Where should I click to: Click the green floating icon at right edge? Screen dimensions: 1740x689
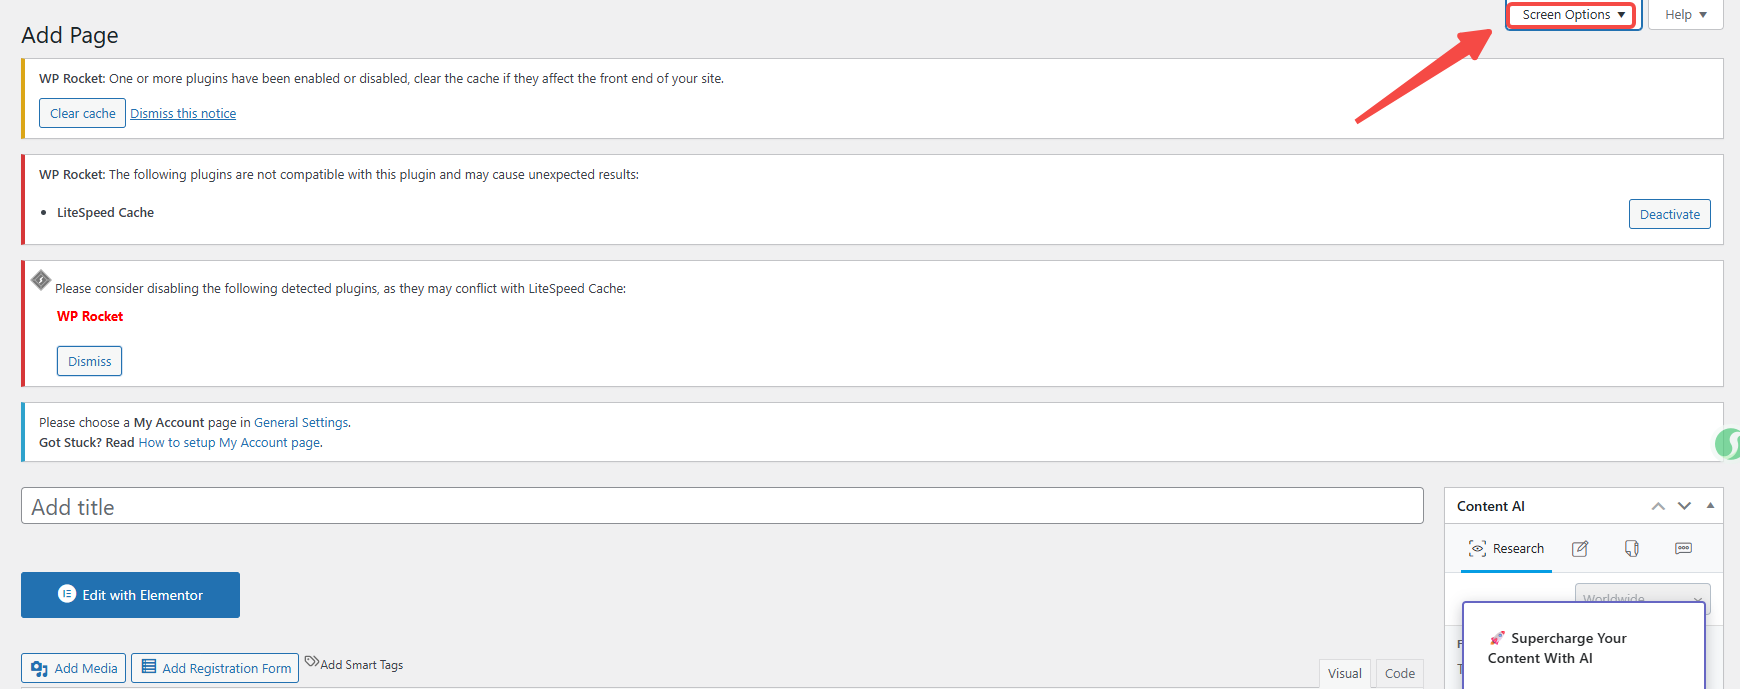pyautogui.click(x=1729, y=443)
